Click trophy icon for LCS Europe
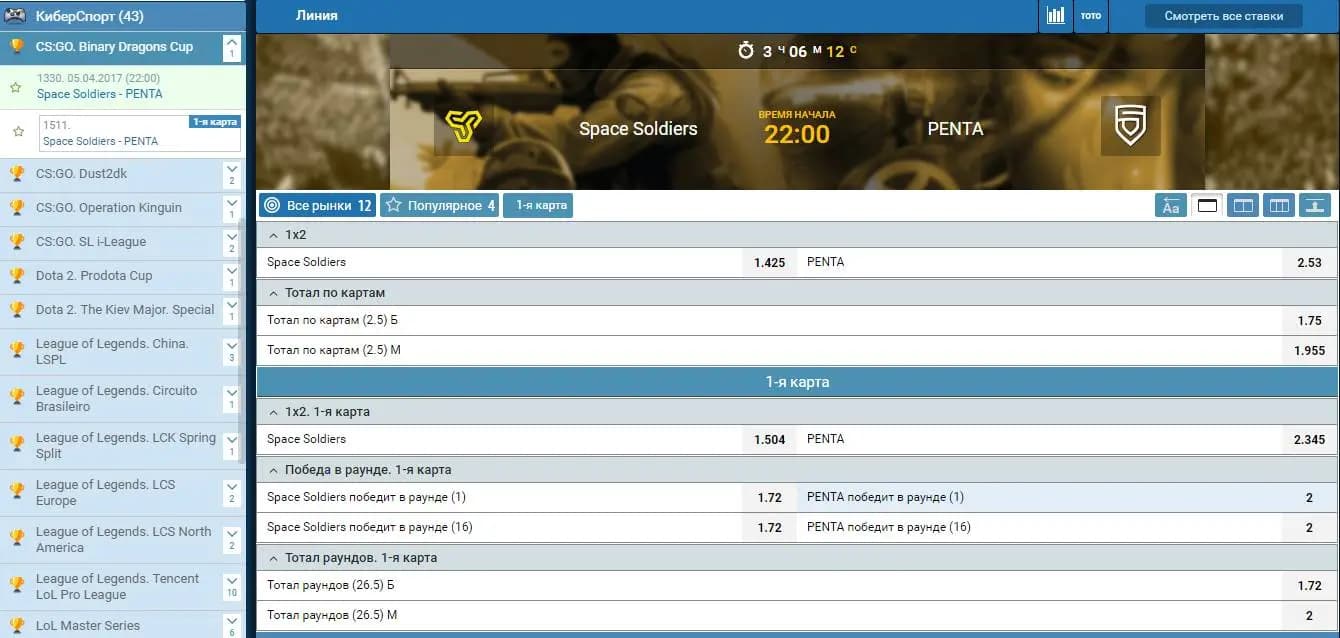The height and width of the screenshot is (638, 1340). (x=17, y=491)
